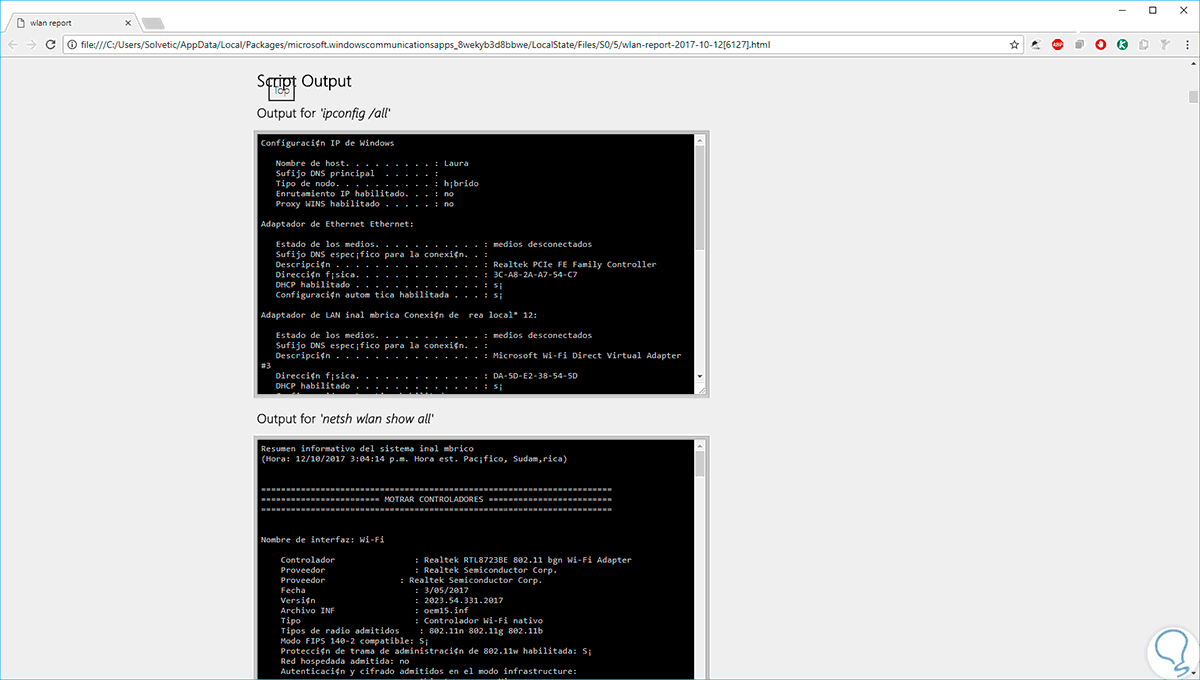Close the wlan report tab
The width and height of the screenshot is (1200, 680).
click(127, 22)
